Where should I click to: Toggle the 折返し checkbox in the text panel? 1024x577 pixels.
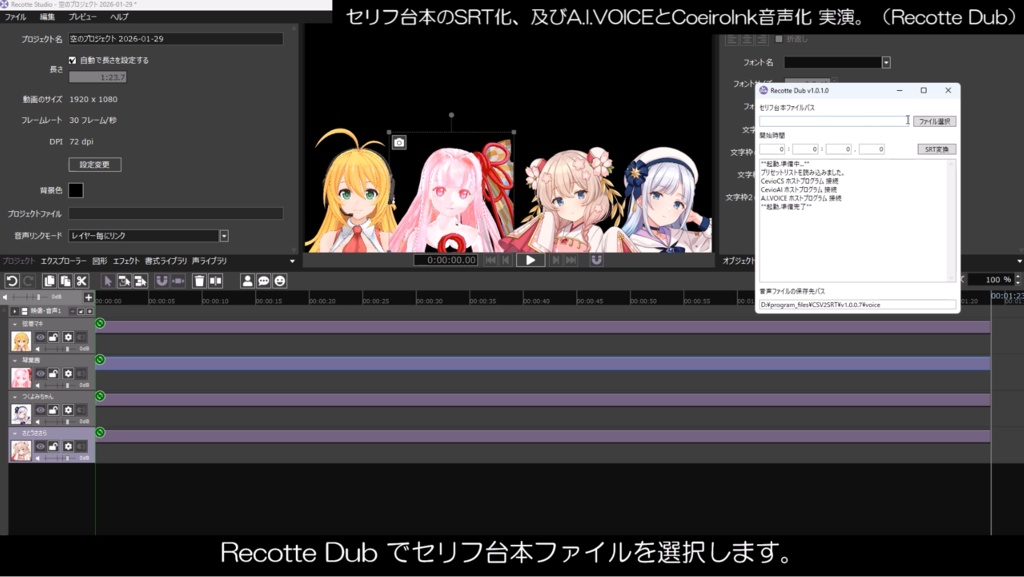(778, 39)
